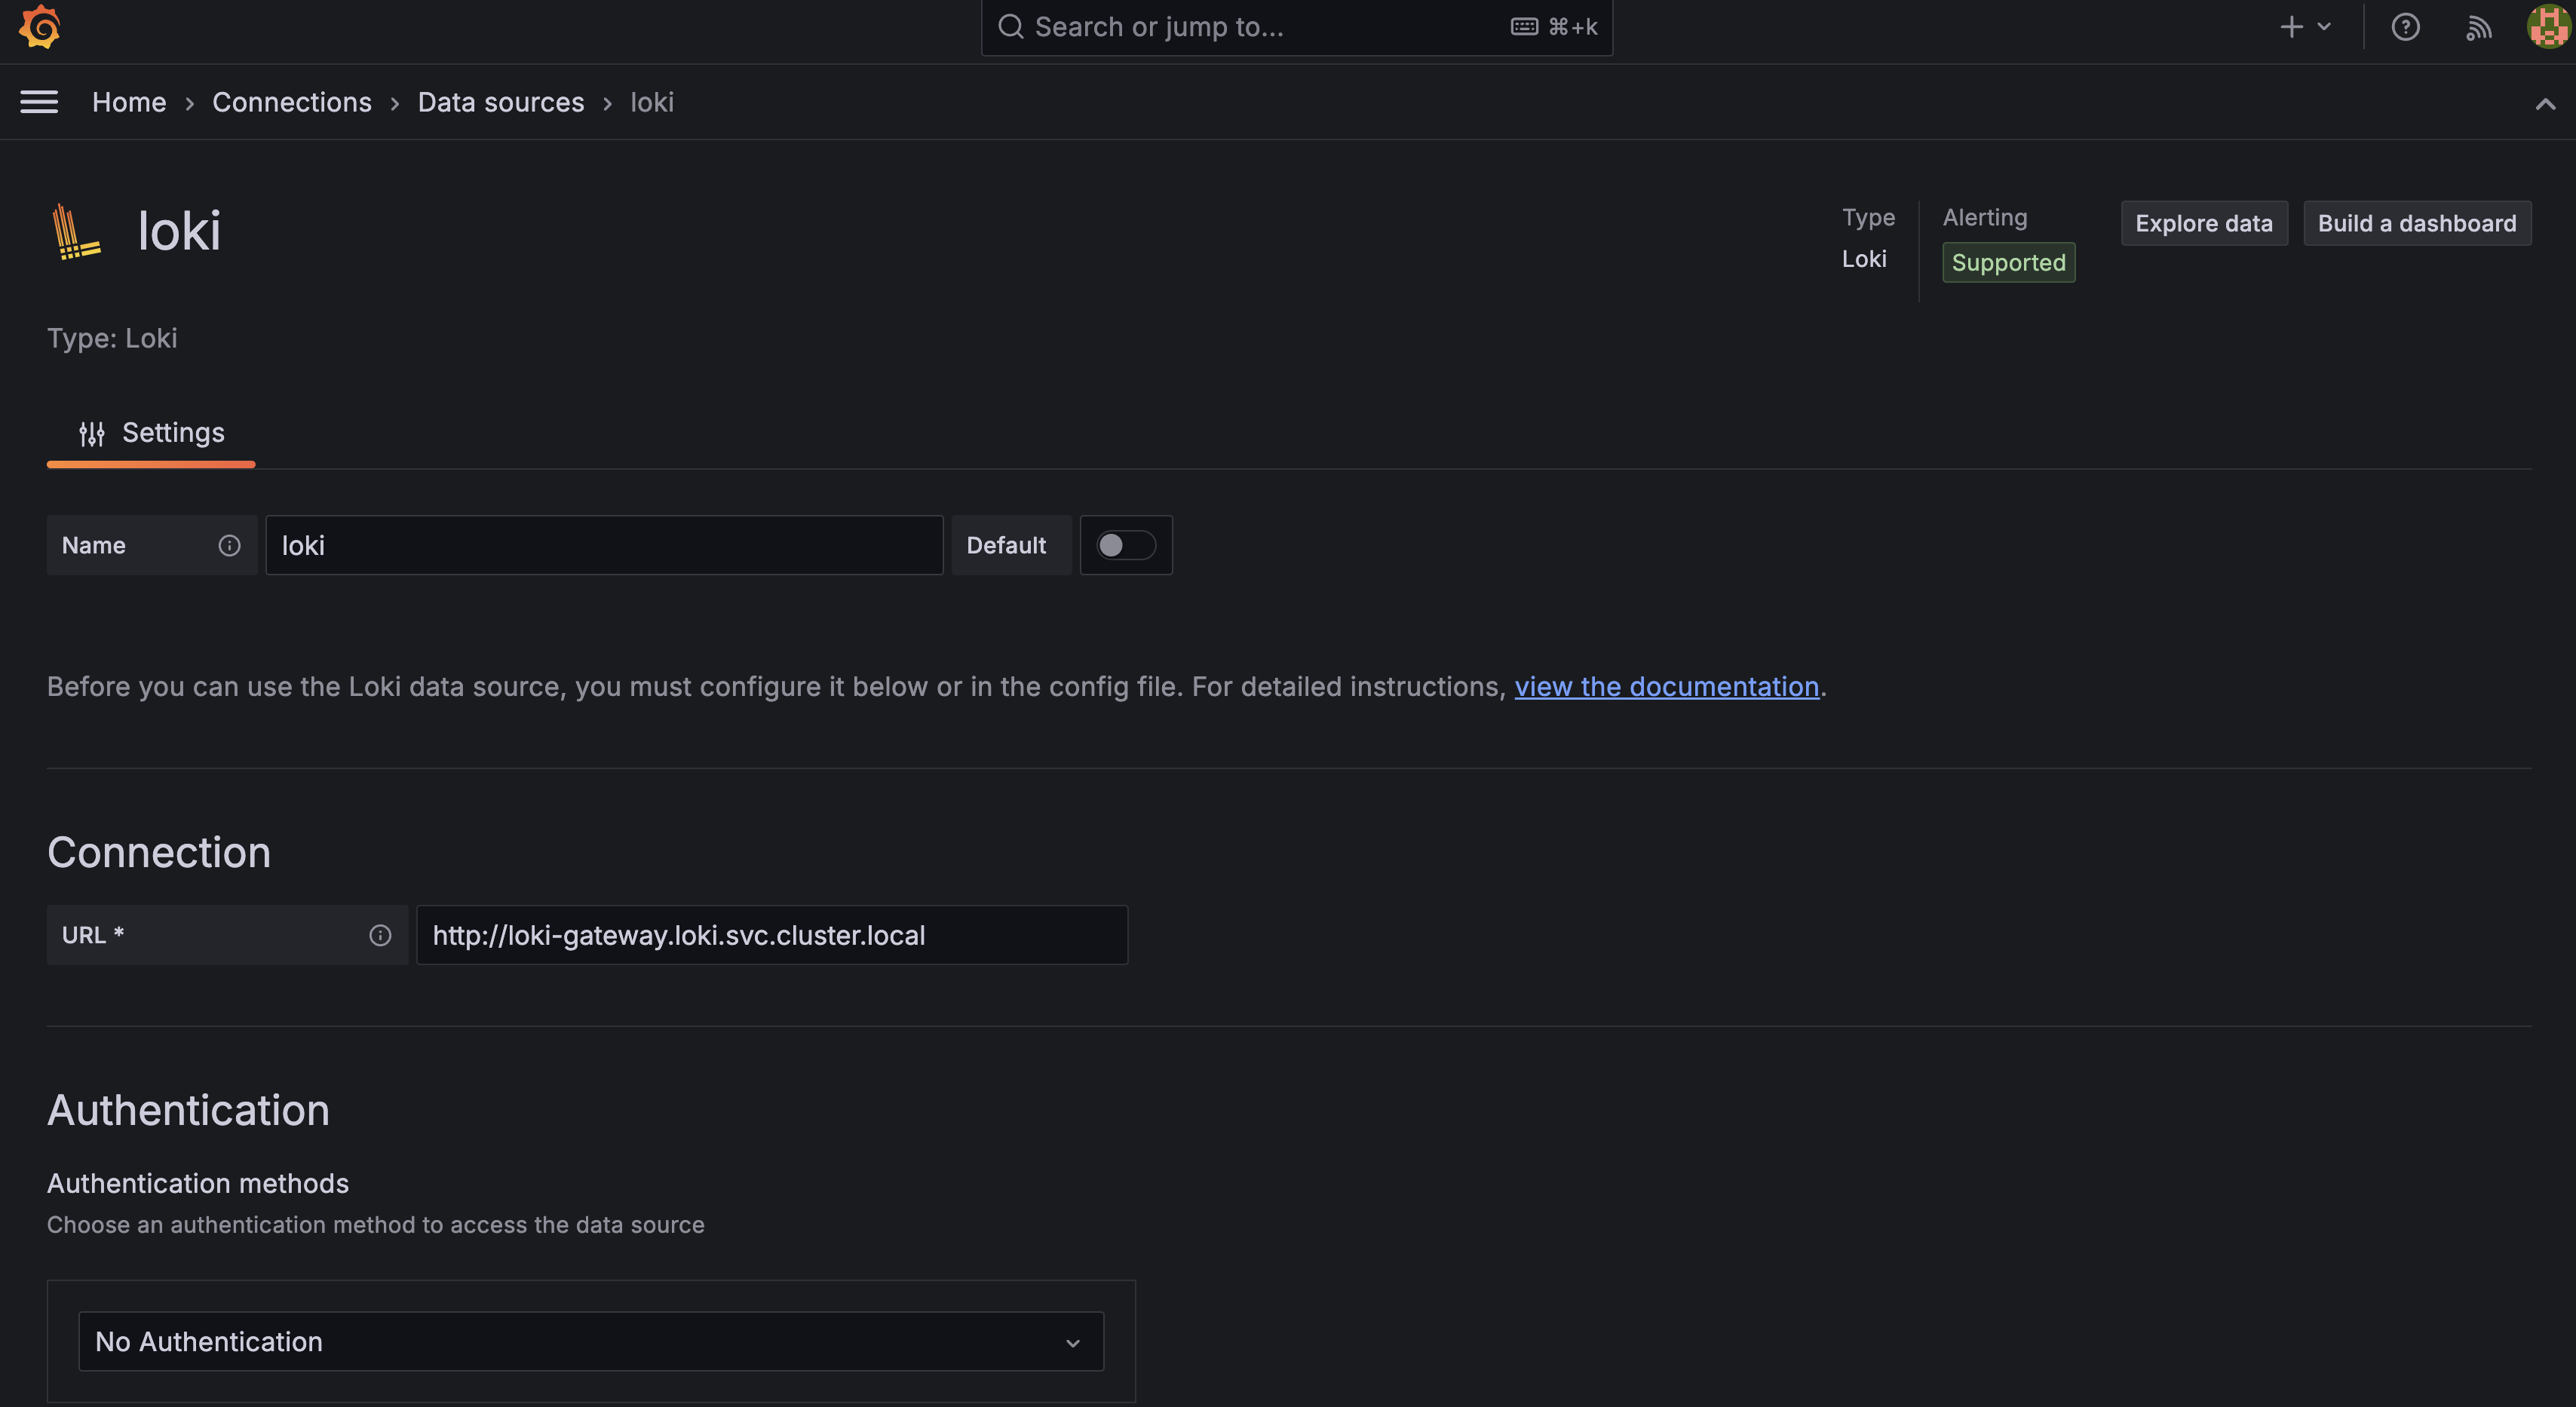Open the view the documentation link
The height and width of the screenshot is (1407, 2576).
[1666, 686]
